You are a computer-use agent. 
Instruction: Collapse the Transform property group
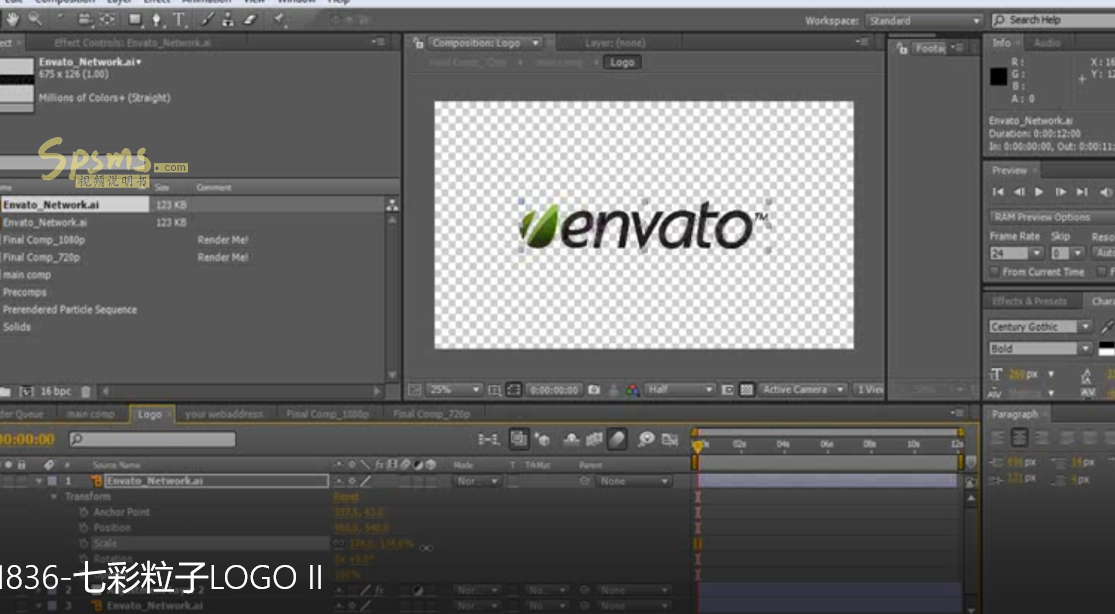[53, 497]
